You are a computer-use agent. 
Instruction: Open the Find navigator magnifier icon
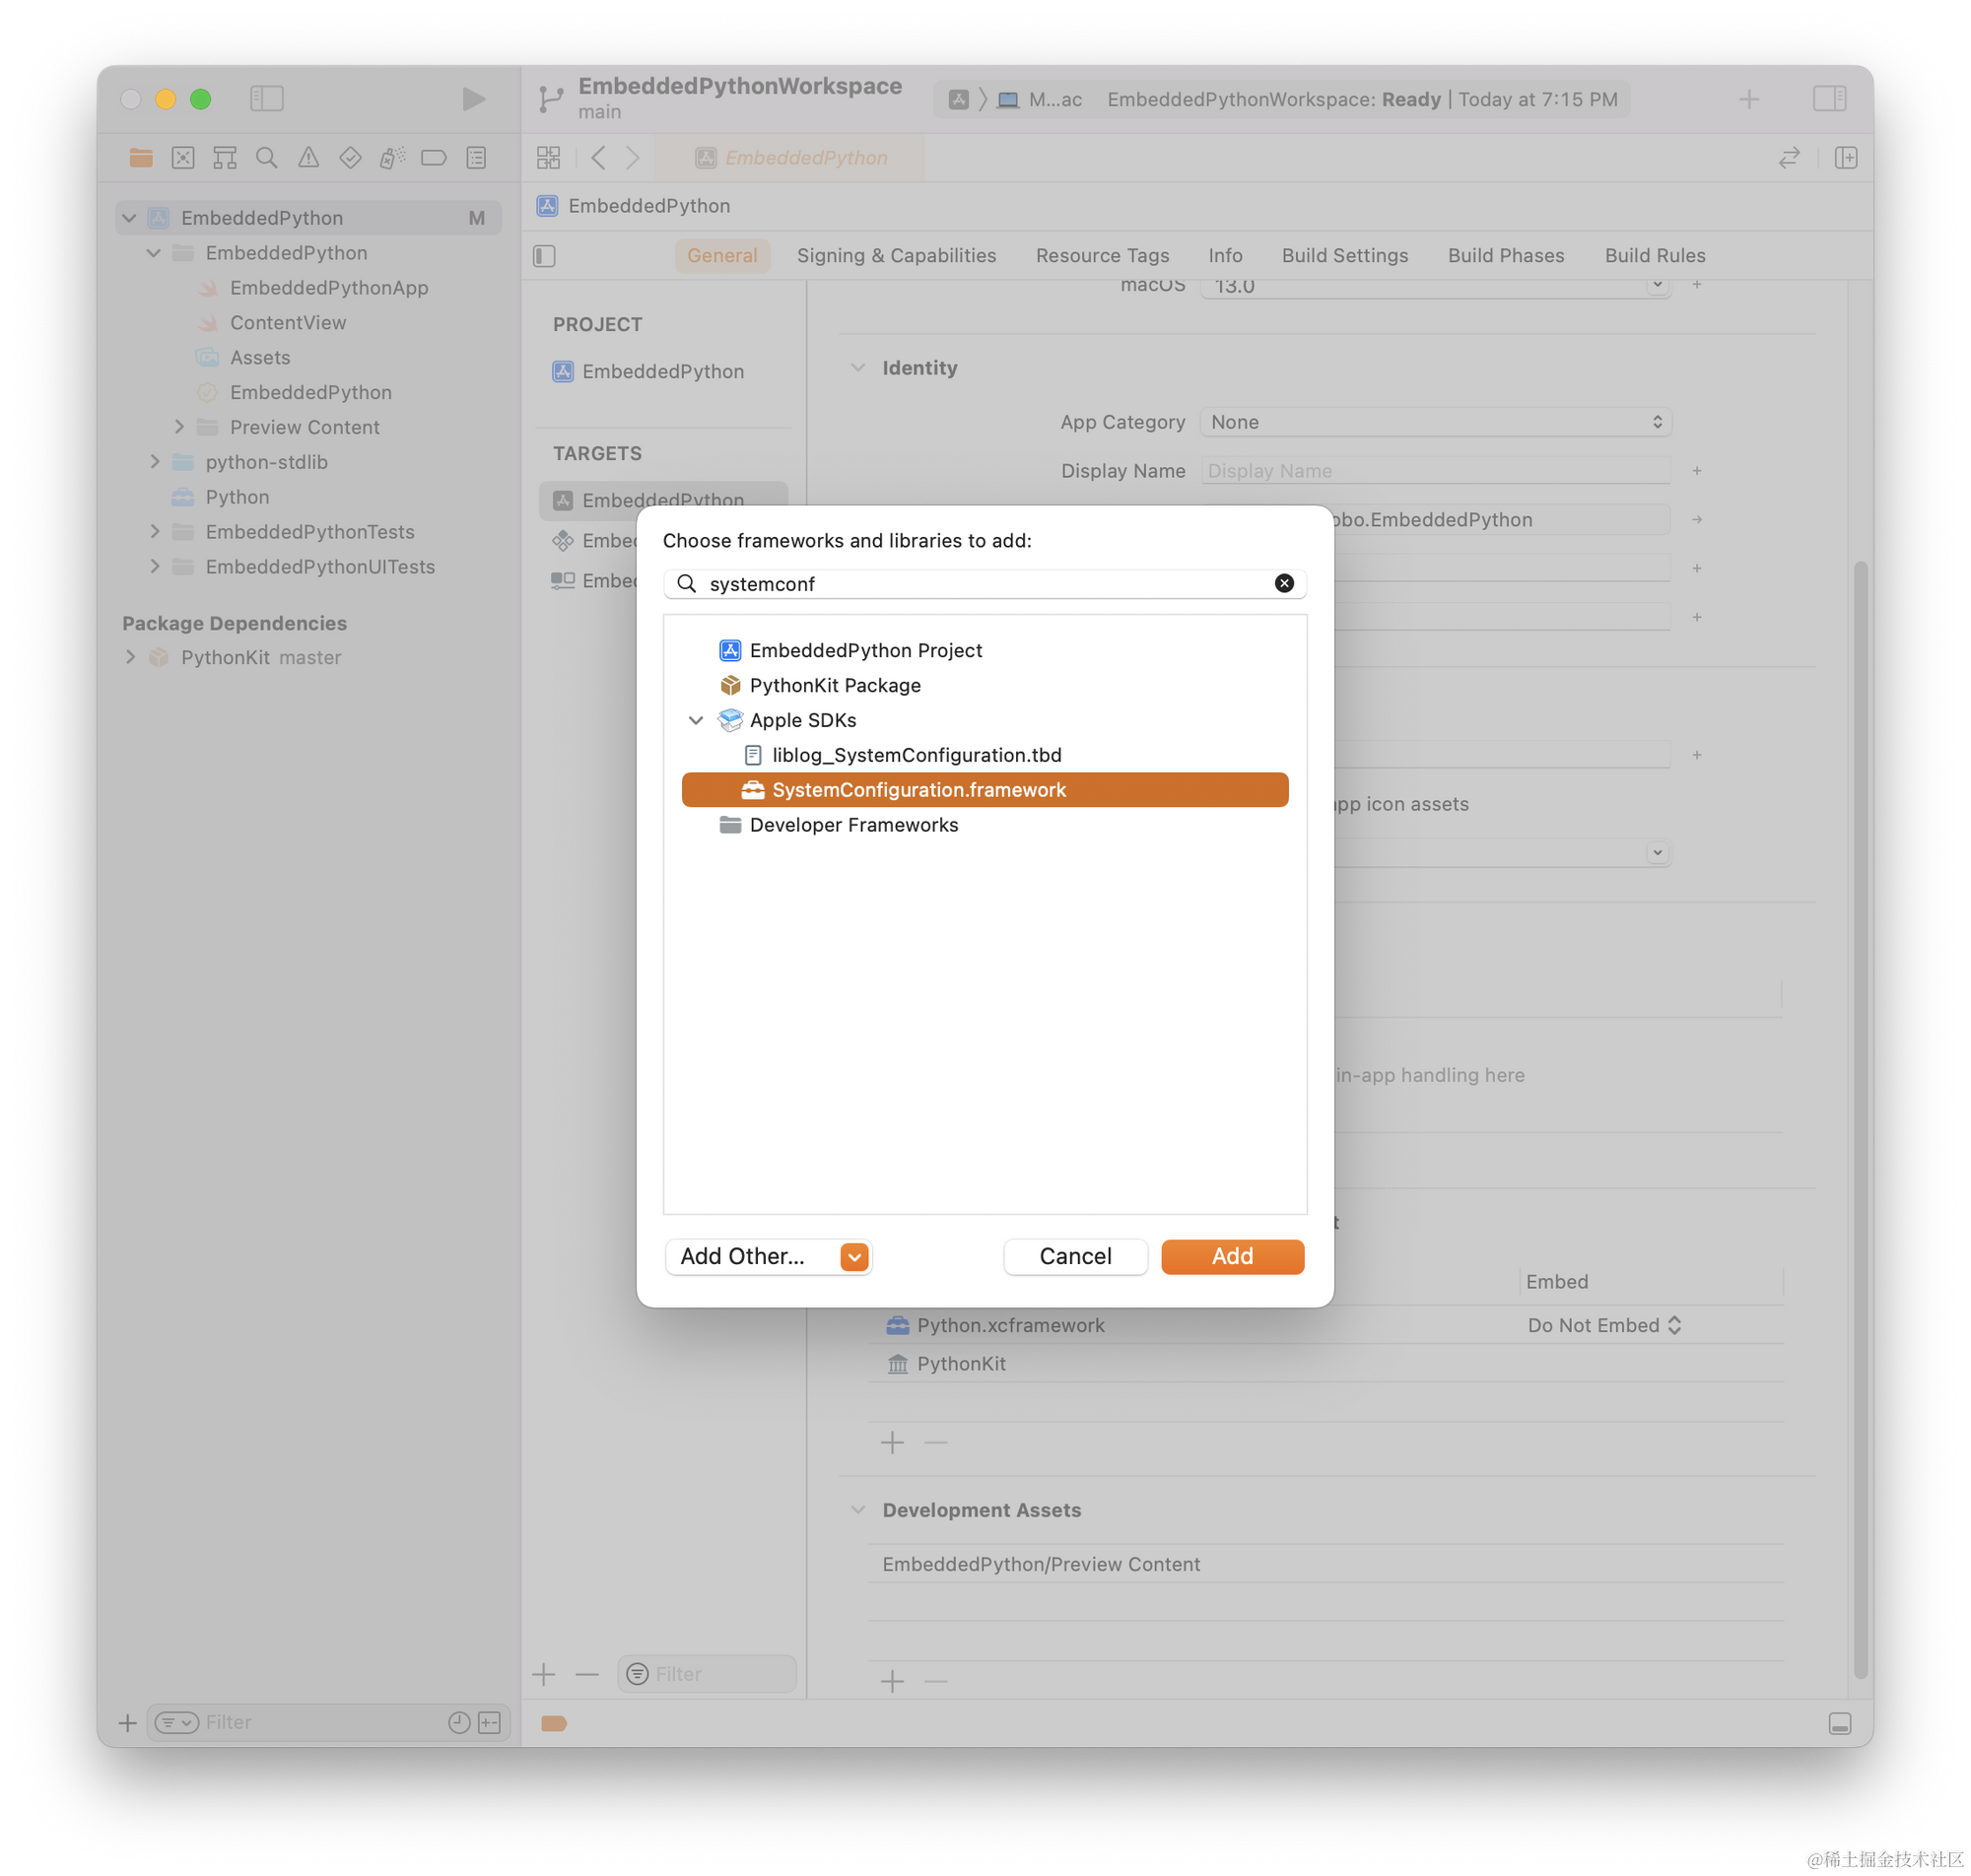point(266,157)
